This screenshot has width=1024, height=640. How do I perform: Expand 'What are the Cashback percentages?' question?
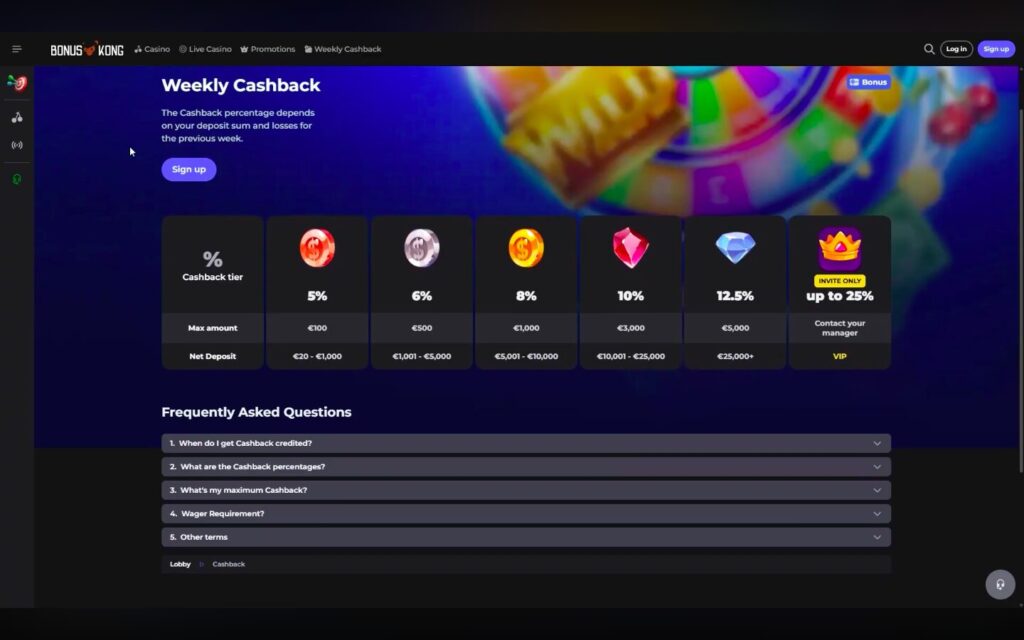pyautogui.click(x=525, y=467)
